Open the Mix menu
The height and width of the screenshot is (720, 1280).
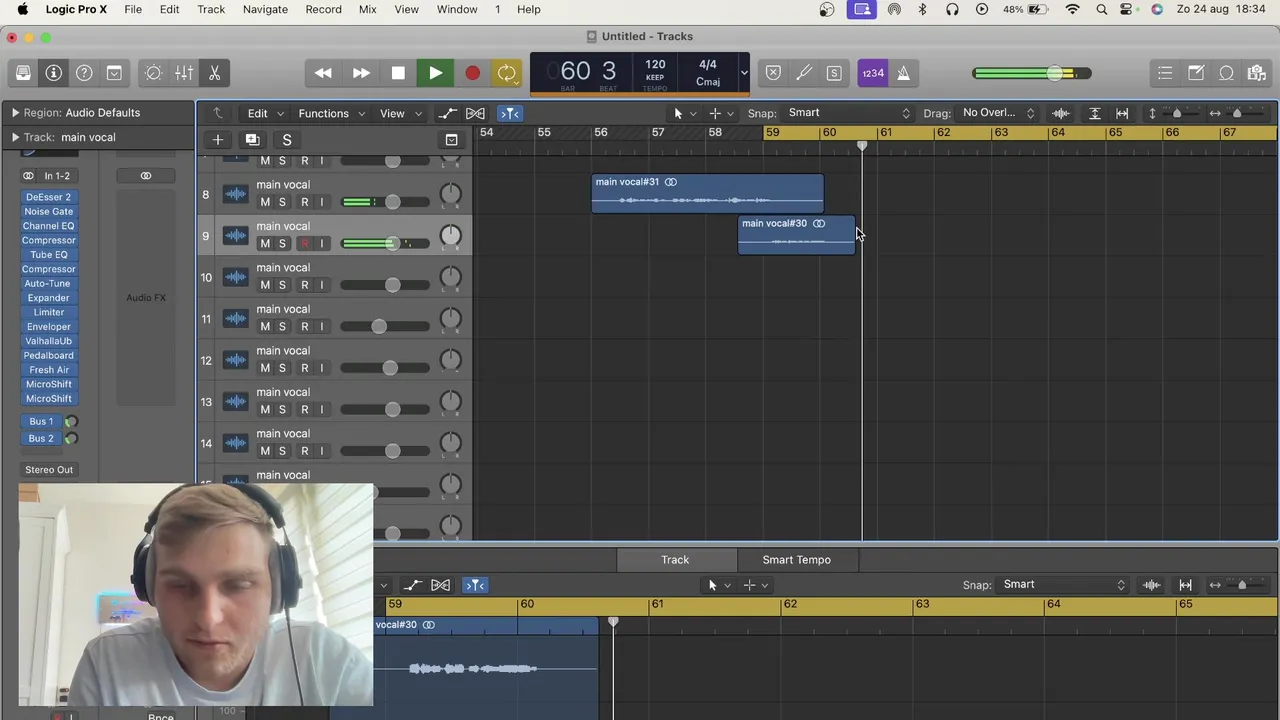pyautogui.click(x=367, y=9)
